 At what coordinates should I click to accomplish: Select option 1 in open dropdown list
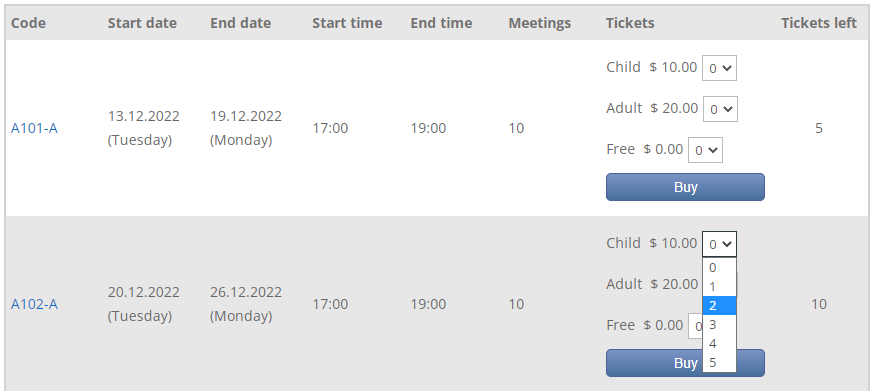[x=719, y=287]
